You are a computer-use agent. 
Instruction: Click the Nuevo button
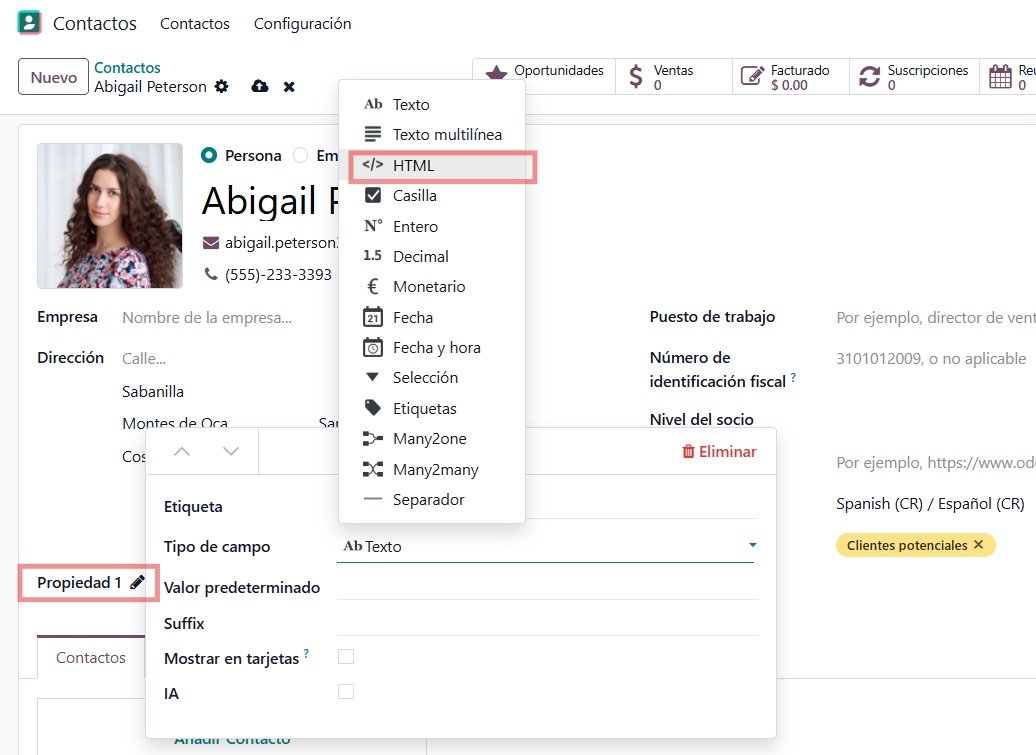pos(54,77)
